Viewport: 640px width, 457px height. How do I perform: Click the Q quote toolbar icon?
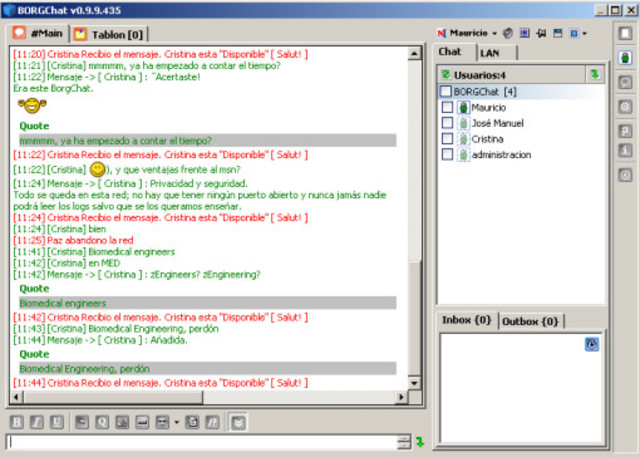pos(102,422)
